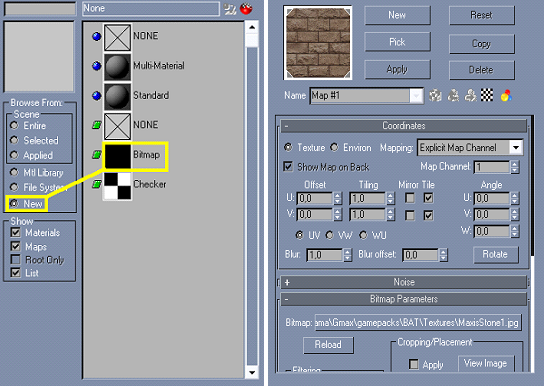Click the Go to Parent icon
The image size is (544, 386).
coord(453,95)
